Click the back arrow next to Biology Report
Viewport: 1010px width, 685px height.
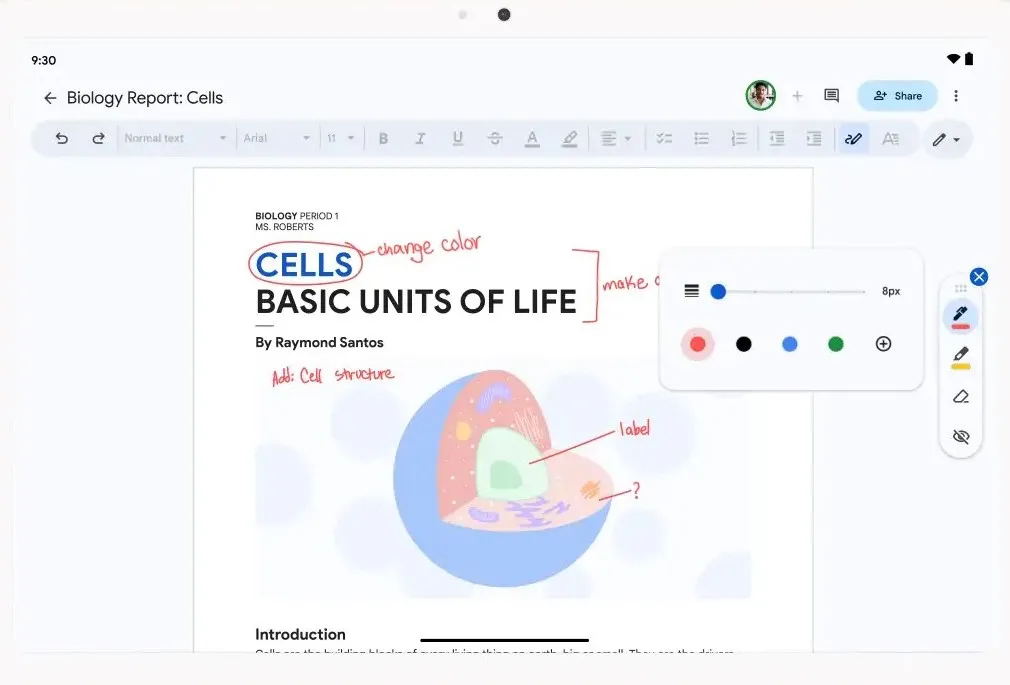[x=49, y=97]
